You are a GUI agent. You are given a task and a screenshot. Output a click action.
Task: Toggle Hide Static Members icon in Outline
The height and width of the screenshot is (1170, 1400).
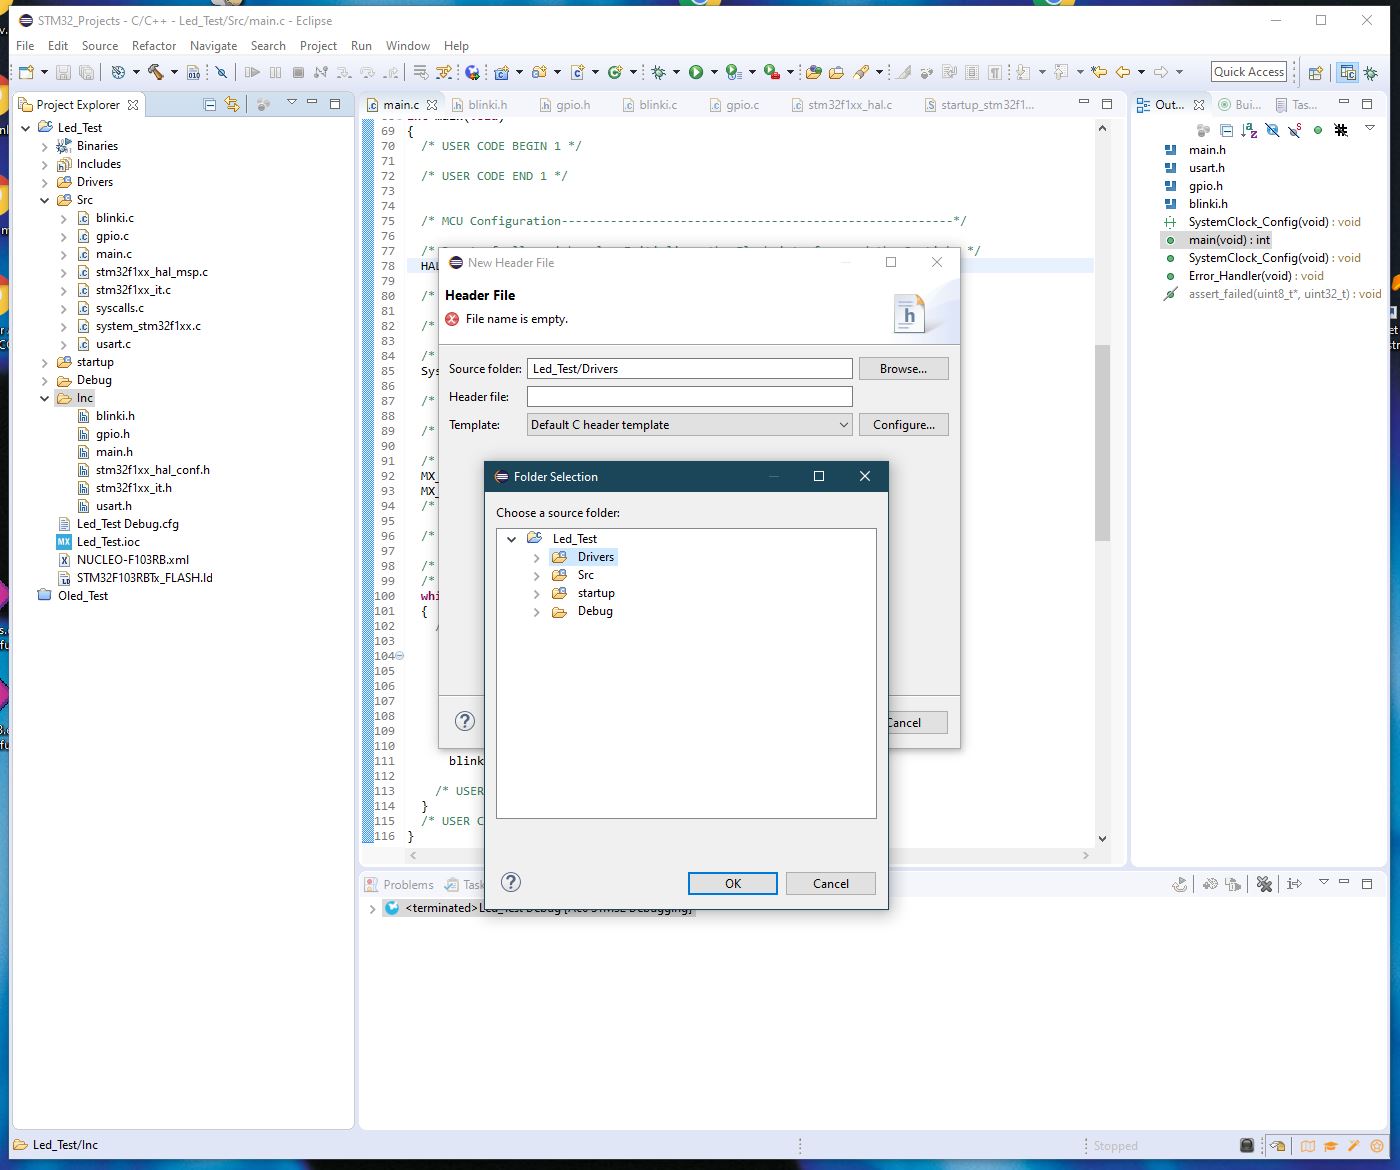(1295, 130)
